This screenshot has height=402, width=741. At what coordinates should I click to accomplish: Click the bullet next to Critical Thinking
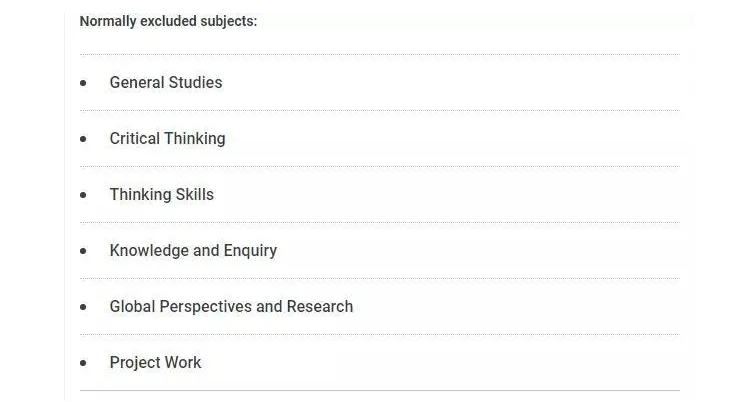click(x=84, y=139)
